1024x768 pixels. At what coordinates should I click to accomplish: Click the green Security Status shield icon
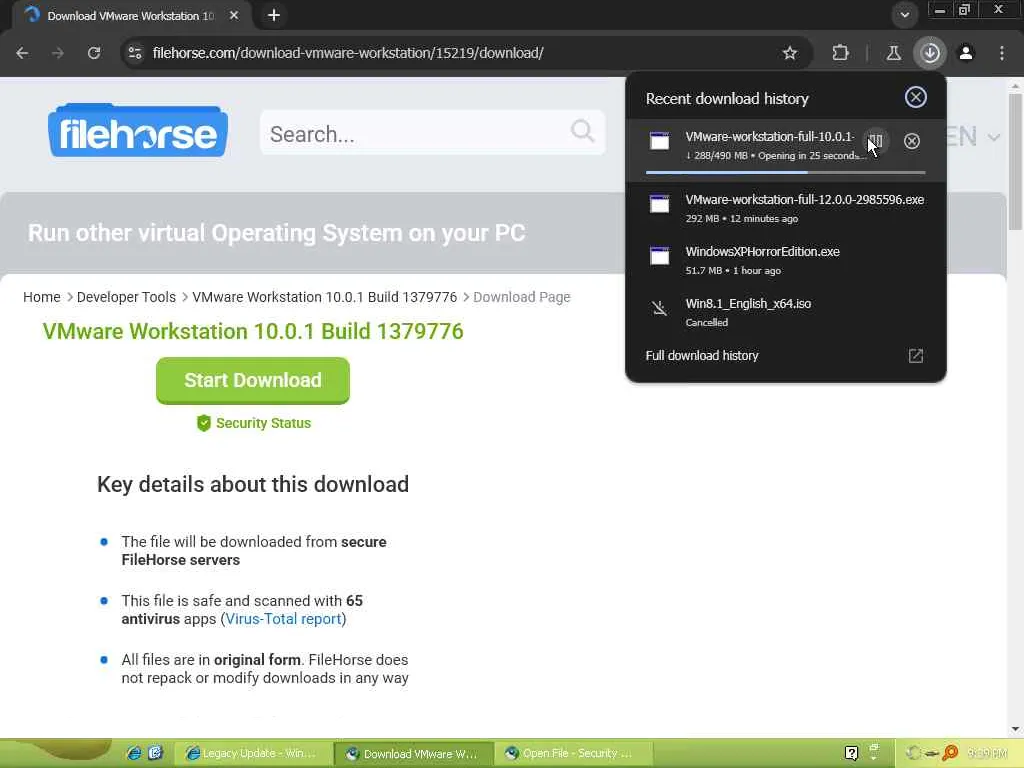pyautogui.click(x=204, y=423)
